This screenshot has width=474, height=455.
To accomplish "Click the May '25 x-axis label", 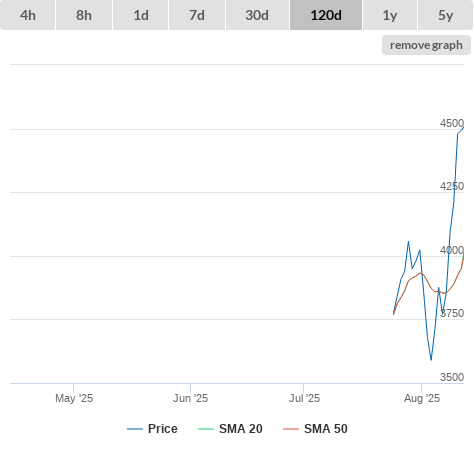I will [x=74, y=398].
